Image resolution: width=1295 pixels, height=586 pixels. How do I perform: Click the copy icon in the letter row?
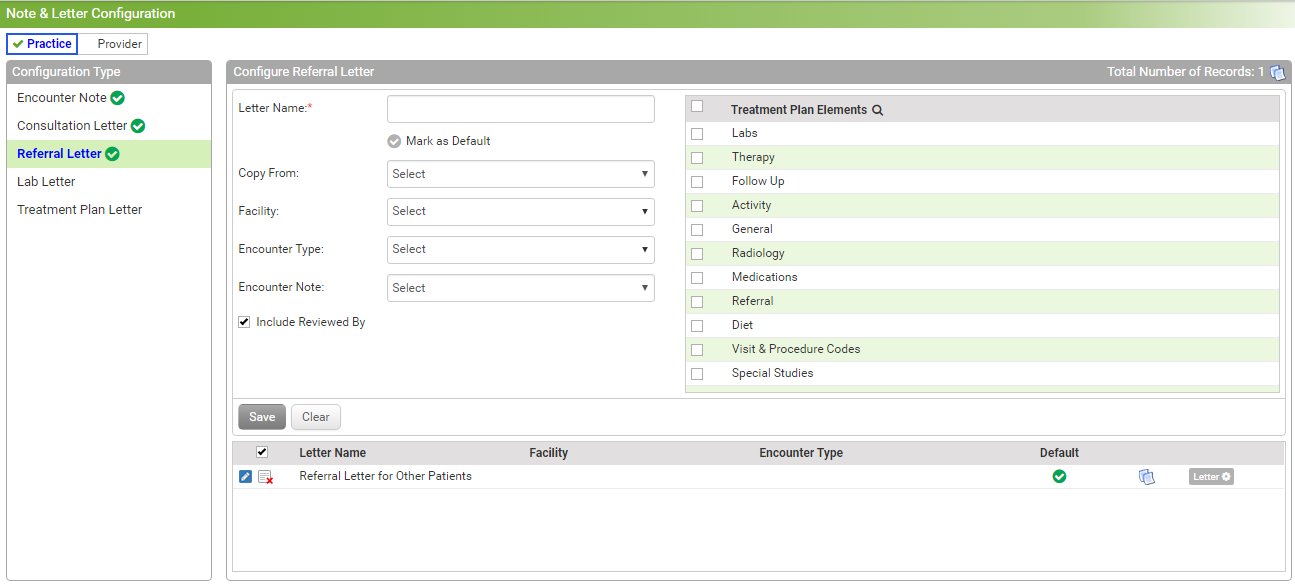click(1146, 477)
